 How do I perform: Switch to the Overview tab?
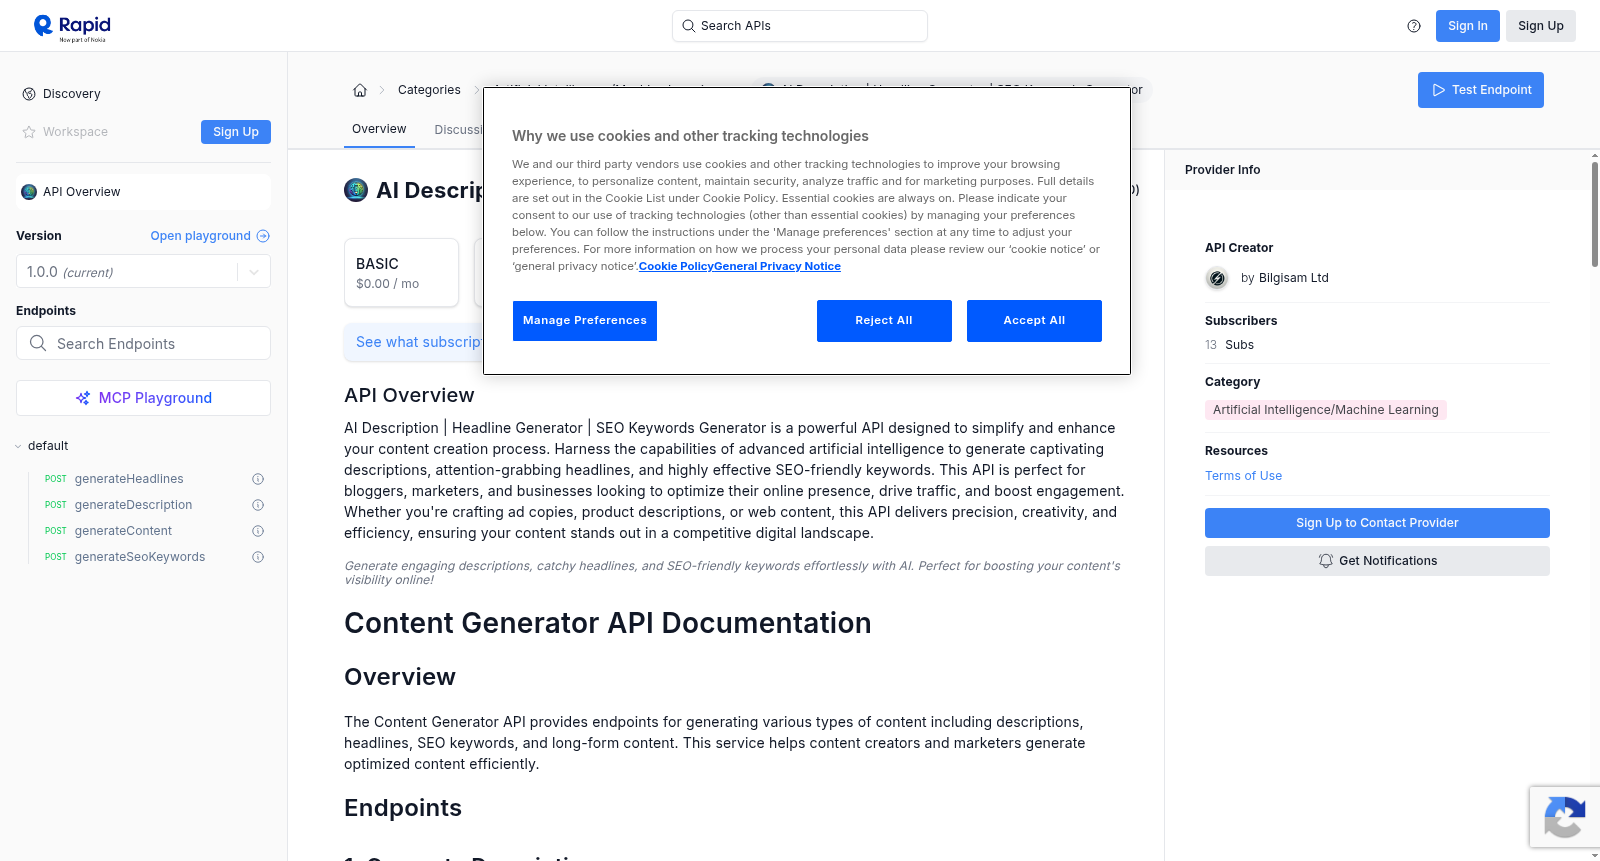click(379, 129)
